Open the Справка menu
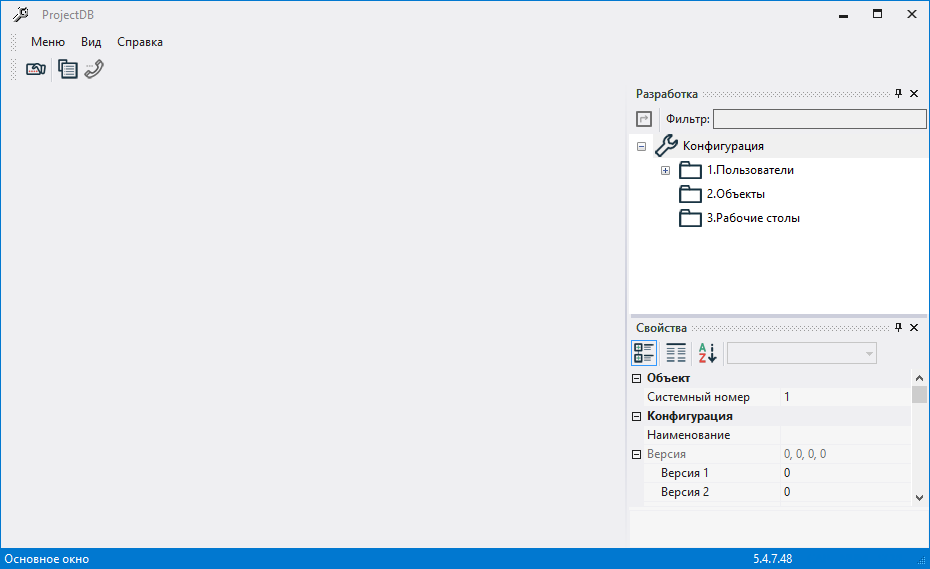The height and width of the screenshot is (569, 930). 140,42
